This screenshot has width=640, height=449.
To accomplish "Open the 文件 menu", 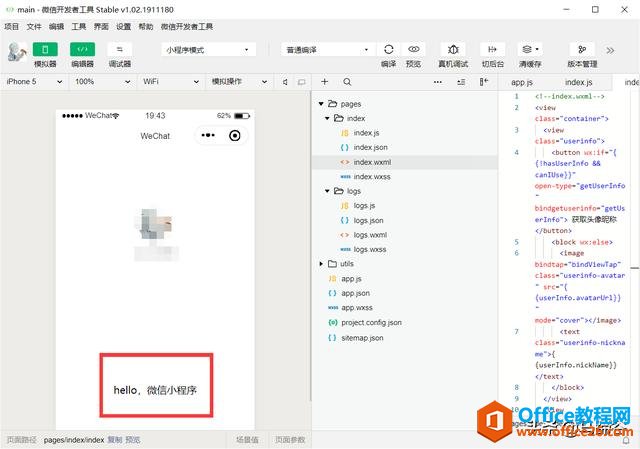I will point(34,27).
